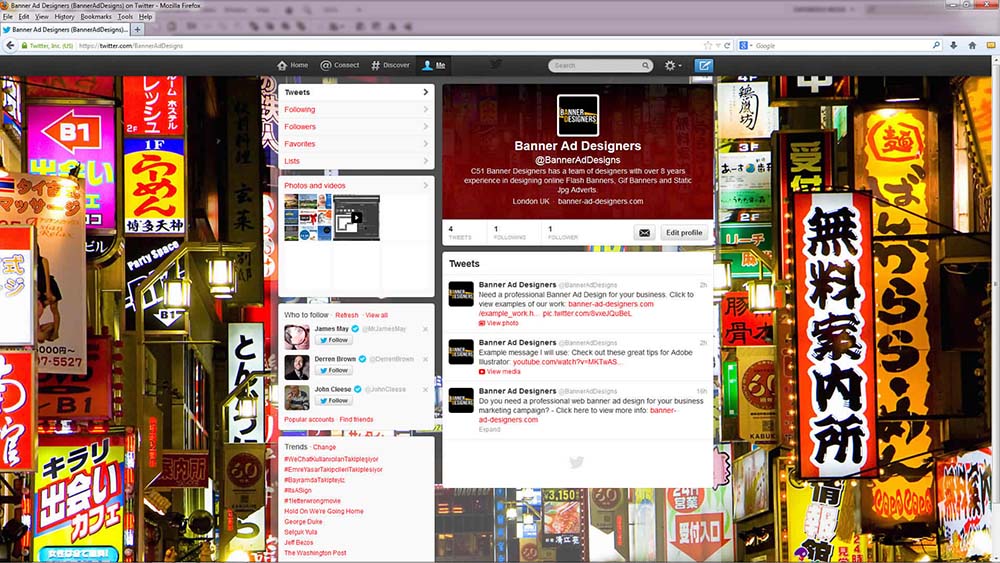Open the Discover hashtag tab
The height and width of the screenshot is (563, 1000).
click(x=390, y=65)
